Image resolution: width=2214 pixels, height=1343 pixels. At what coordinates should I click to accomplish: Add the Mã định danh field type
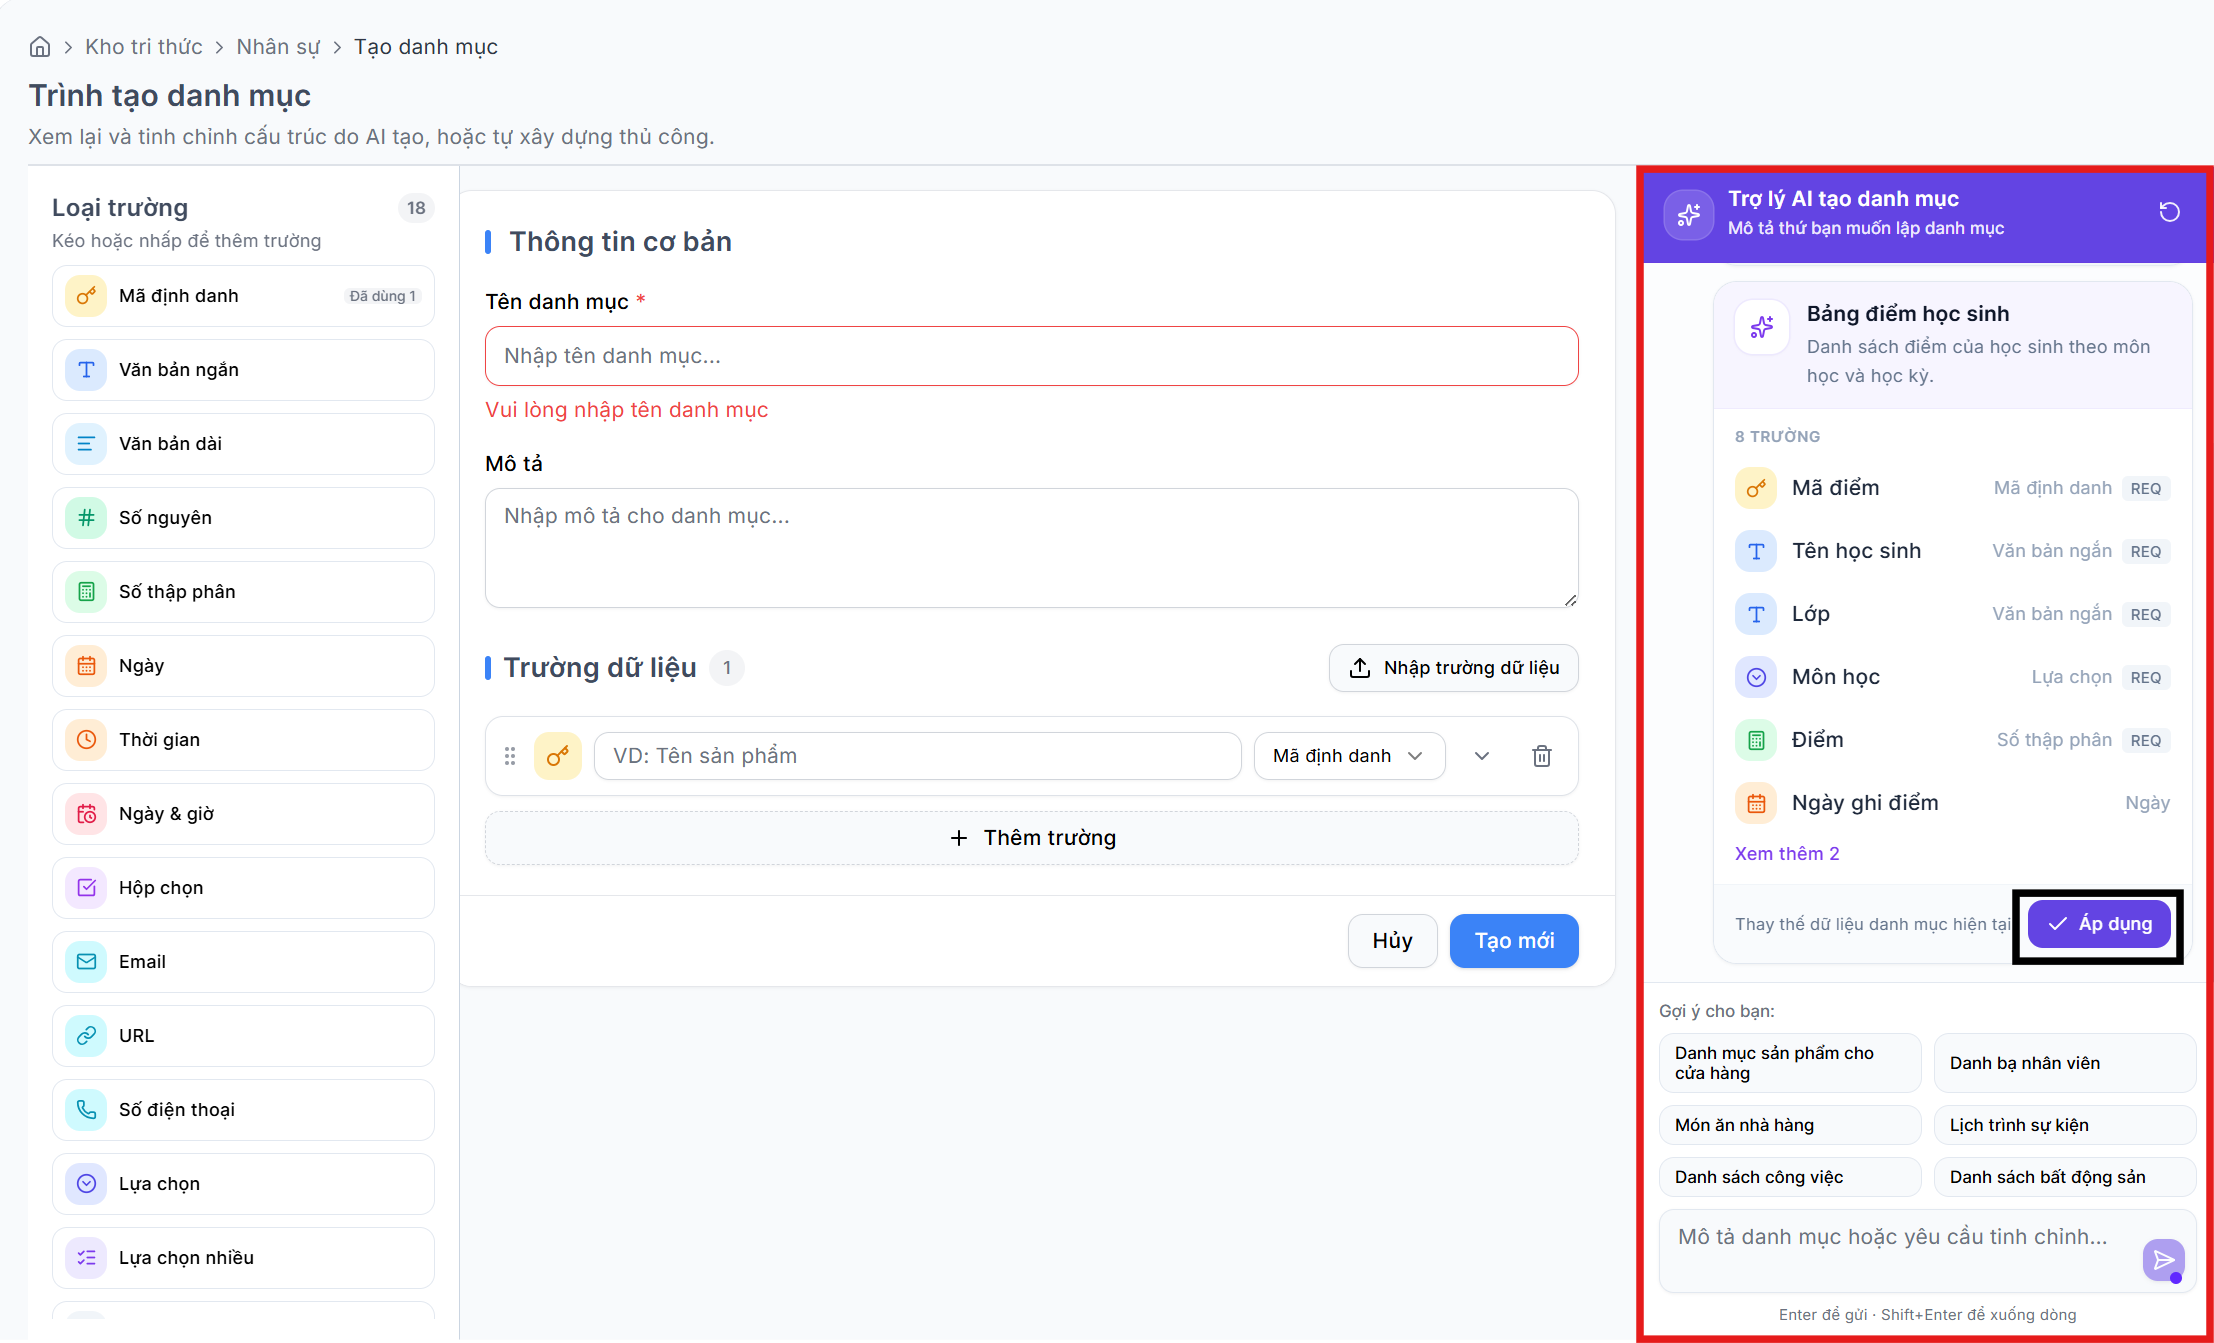[243, 296]
